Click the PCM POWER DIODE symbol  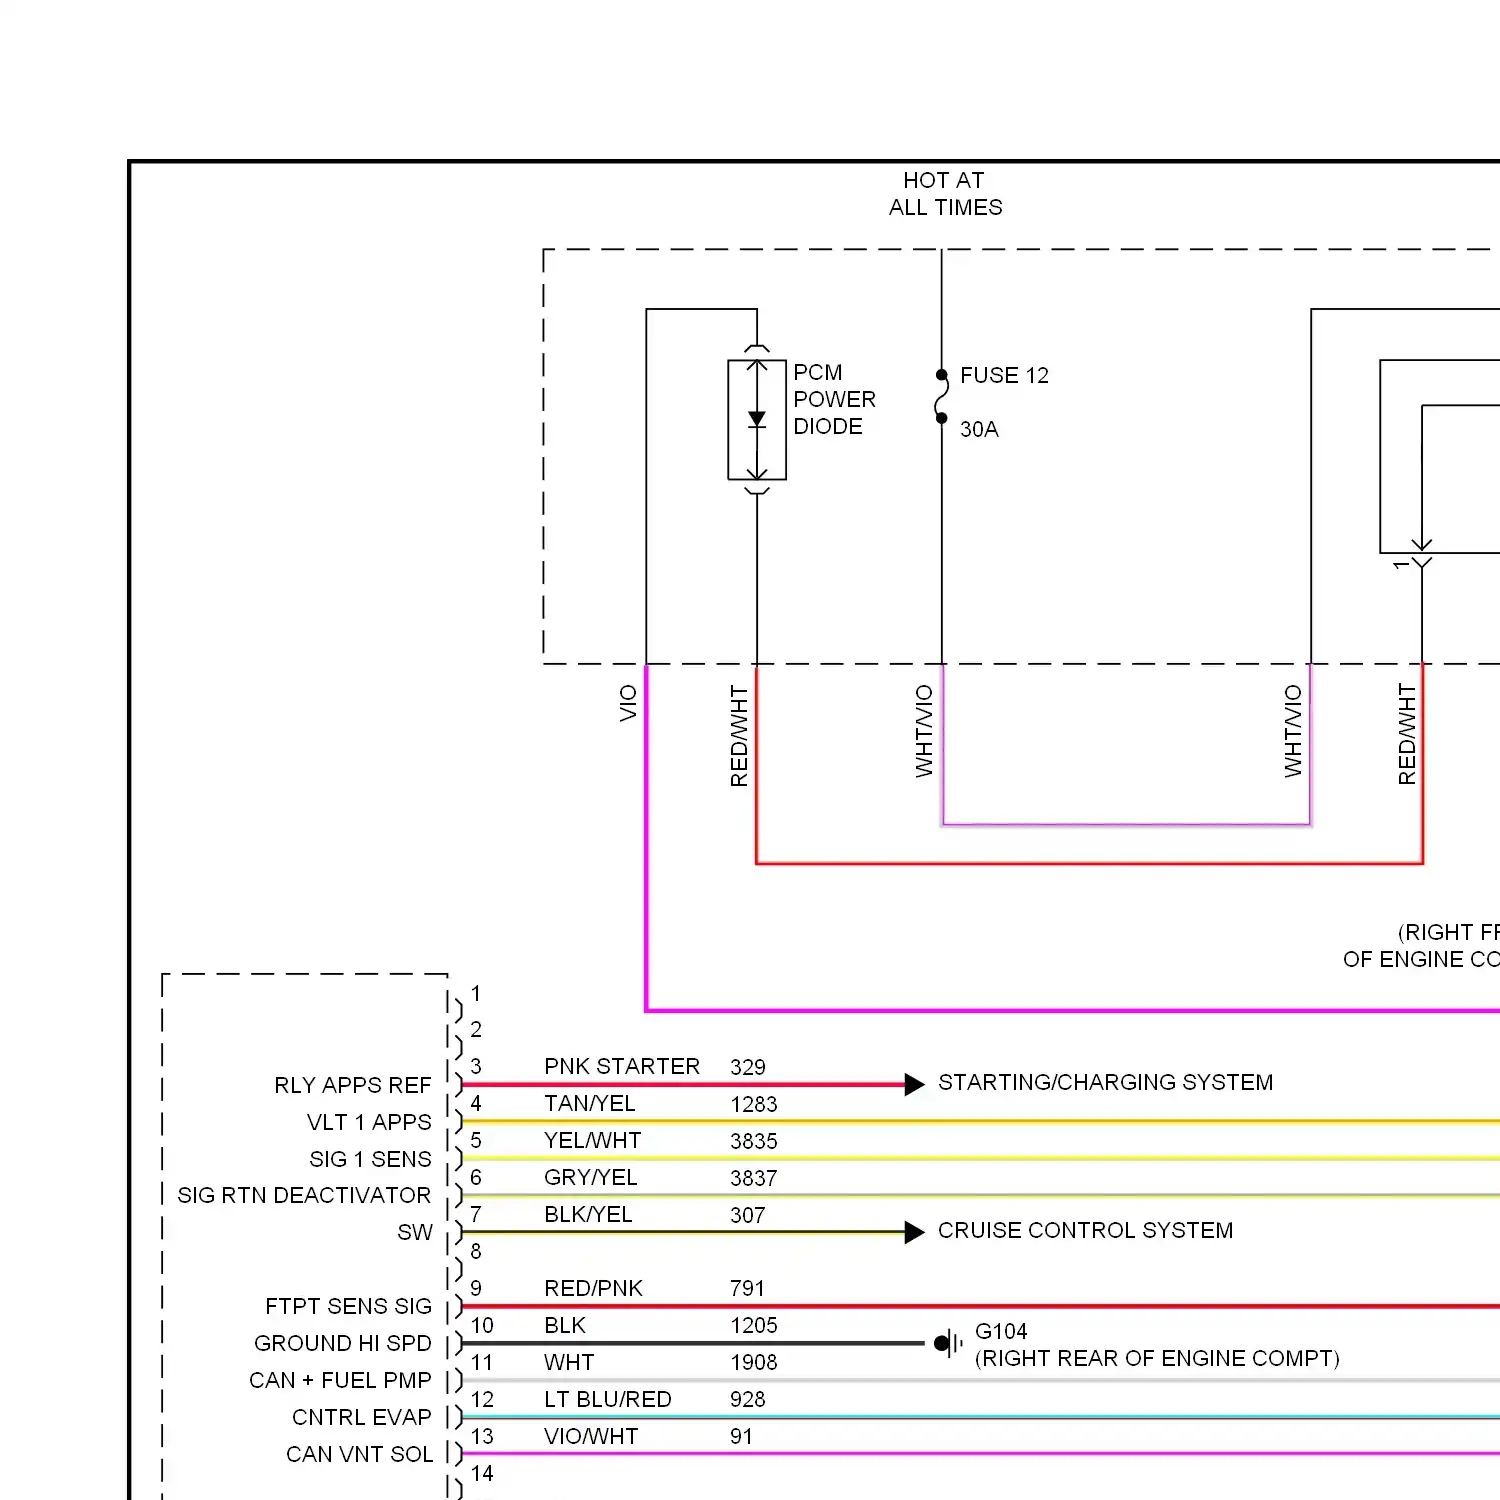[x=757, y=420]
